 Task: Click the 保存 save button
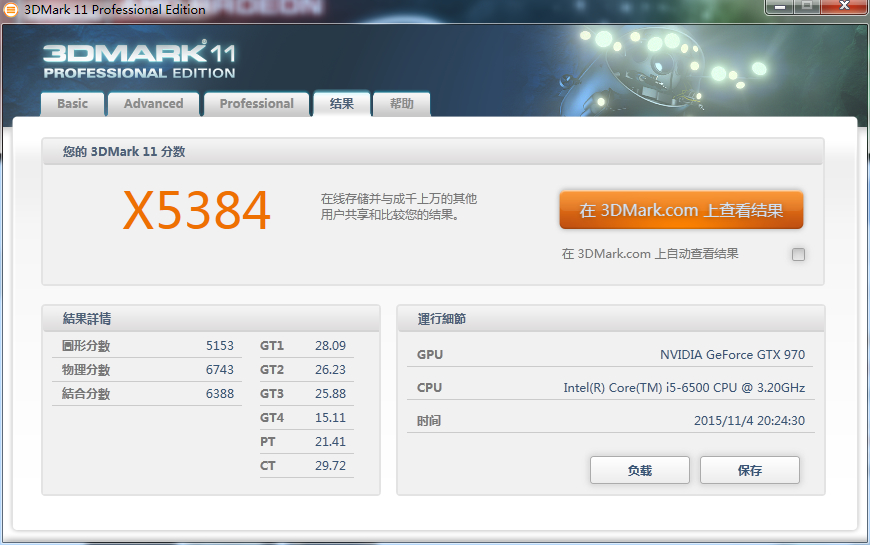750,470
